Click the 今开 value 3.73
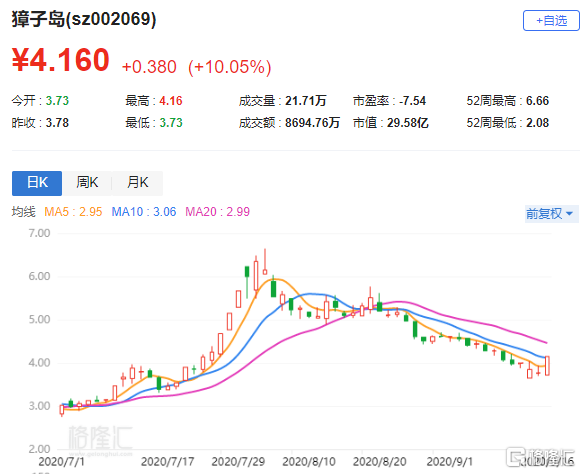The height and width of the screenshot is (474, 581). pyautogui.click(x=57, y=101)
